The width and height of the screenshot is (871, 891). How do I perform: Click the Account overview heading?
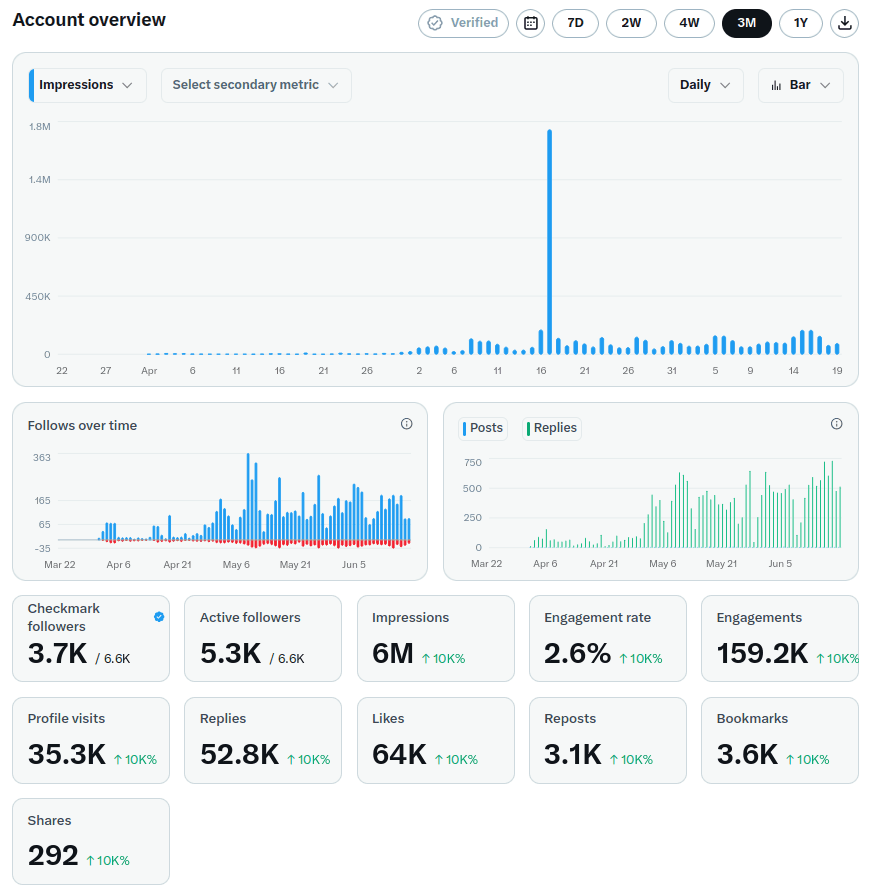pos(89,20)
